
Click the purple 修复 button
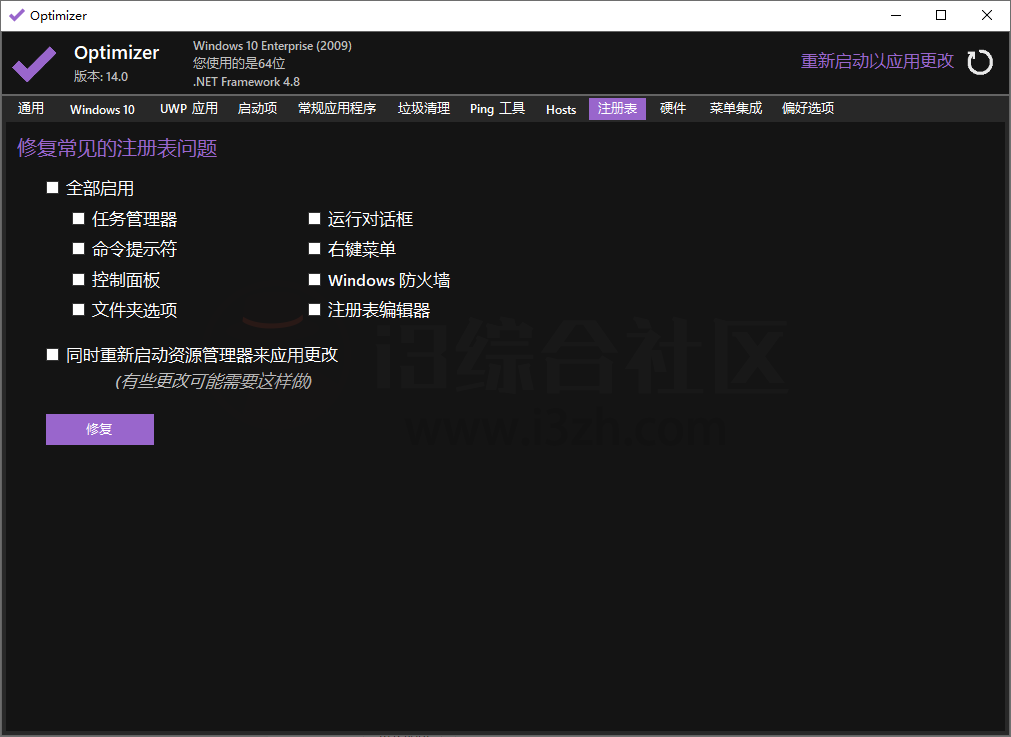click(100, 429)
